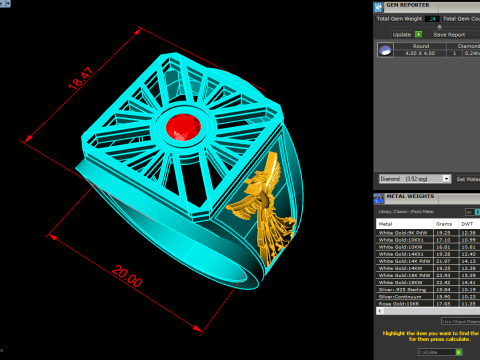Select the Silver:.925 Sterling row
The height and width of the screenshot is (360, 480).
pyautogui.click(x=428, y=289)
